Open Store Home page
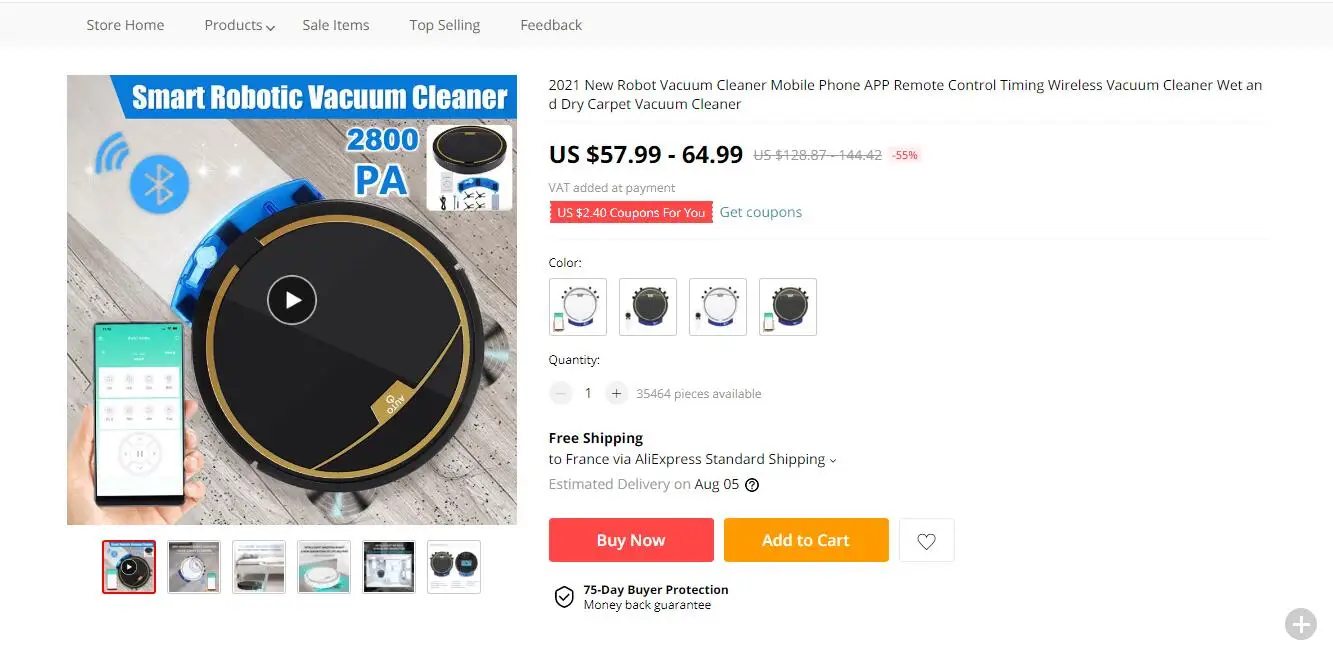The image size is (1333, 648). pos(125,25)
